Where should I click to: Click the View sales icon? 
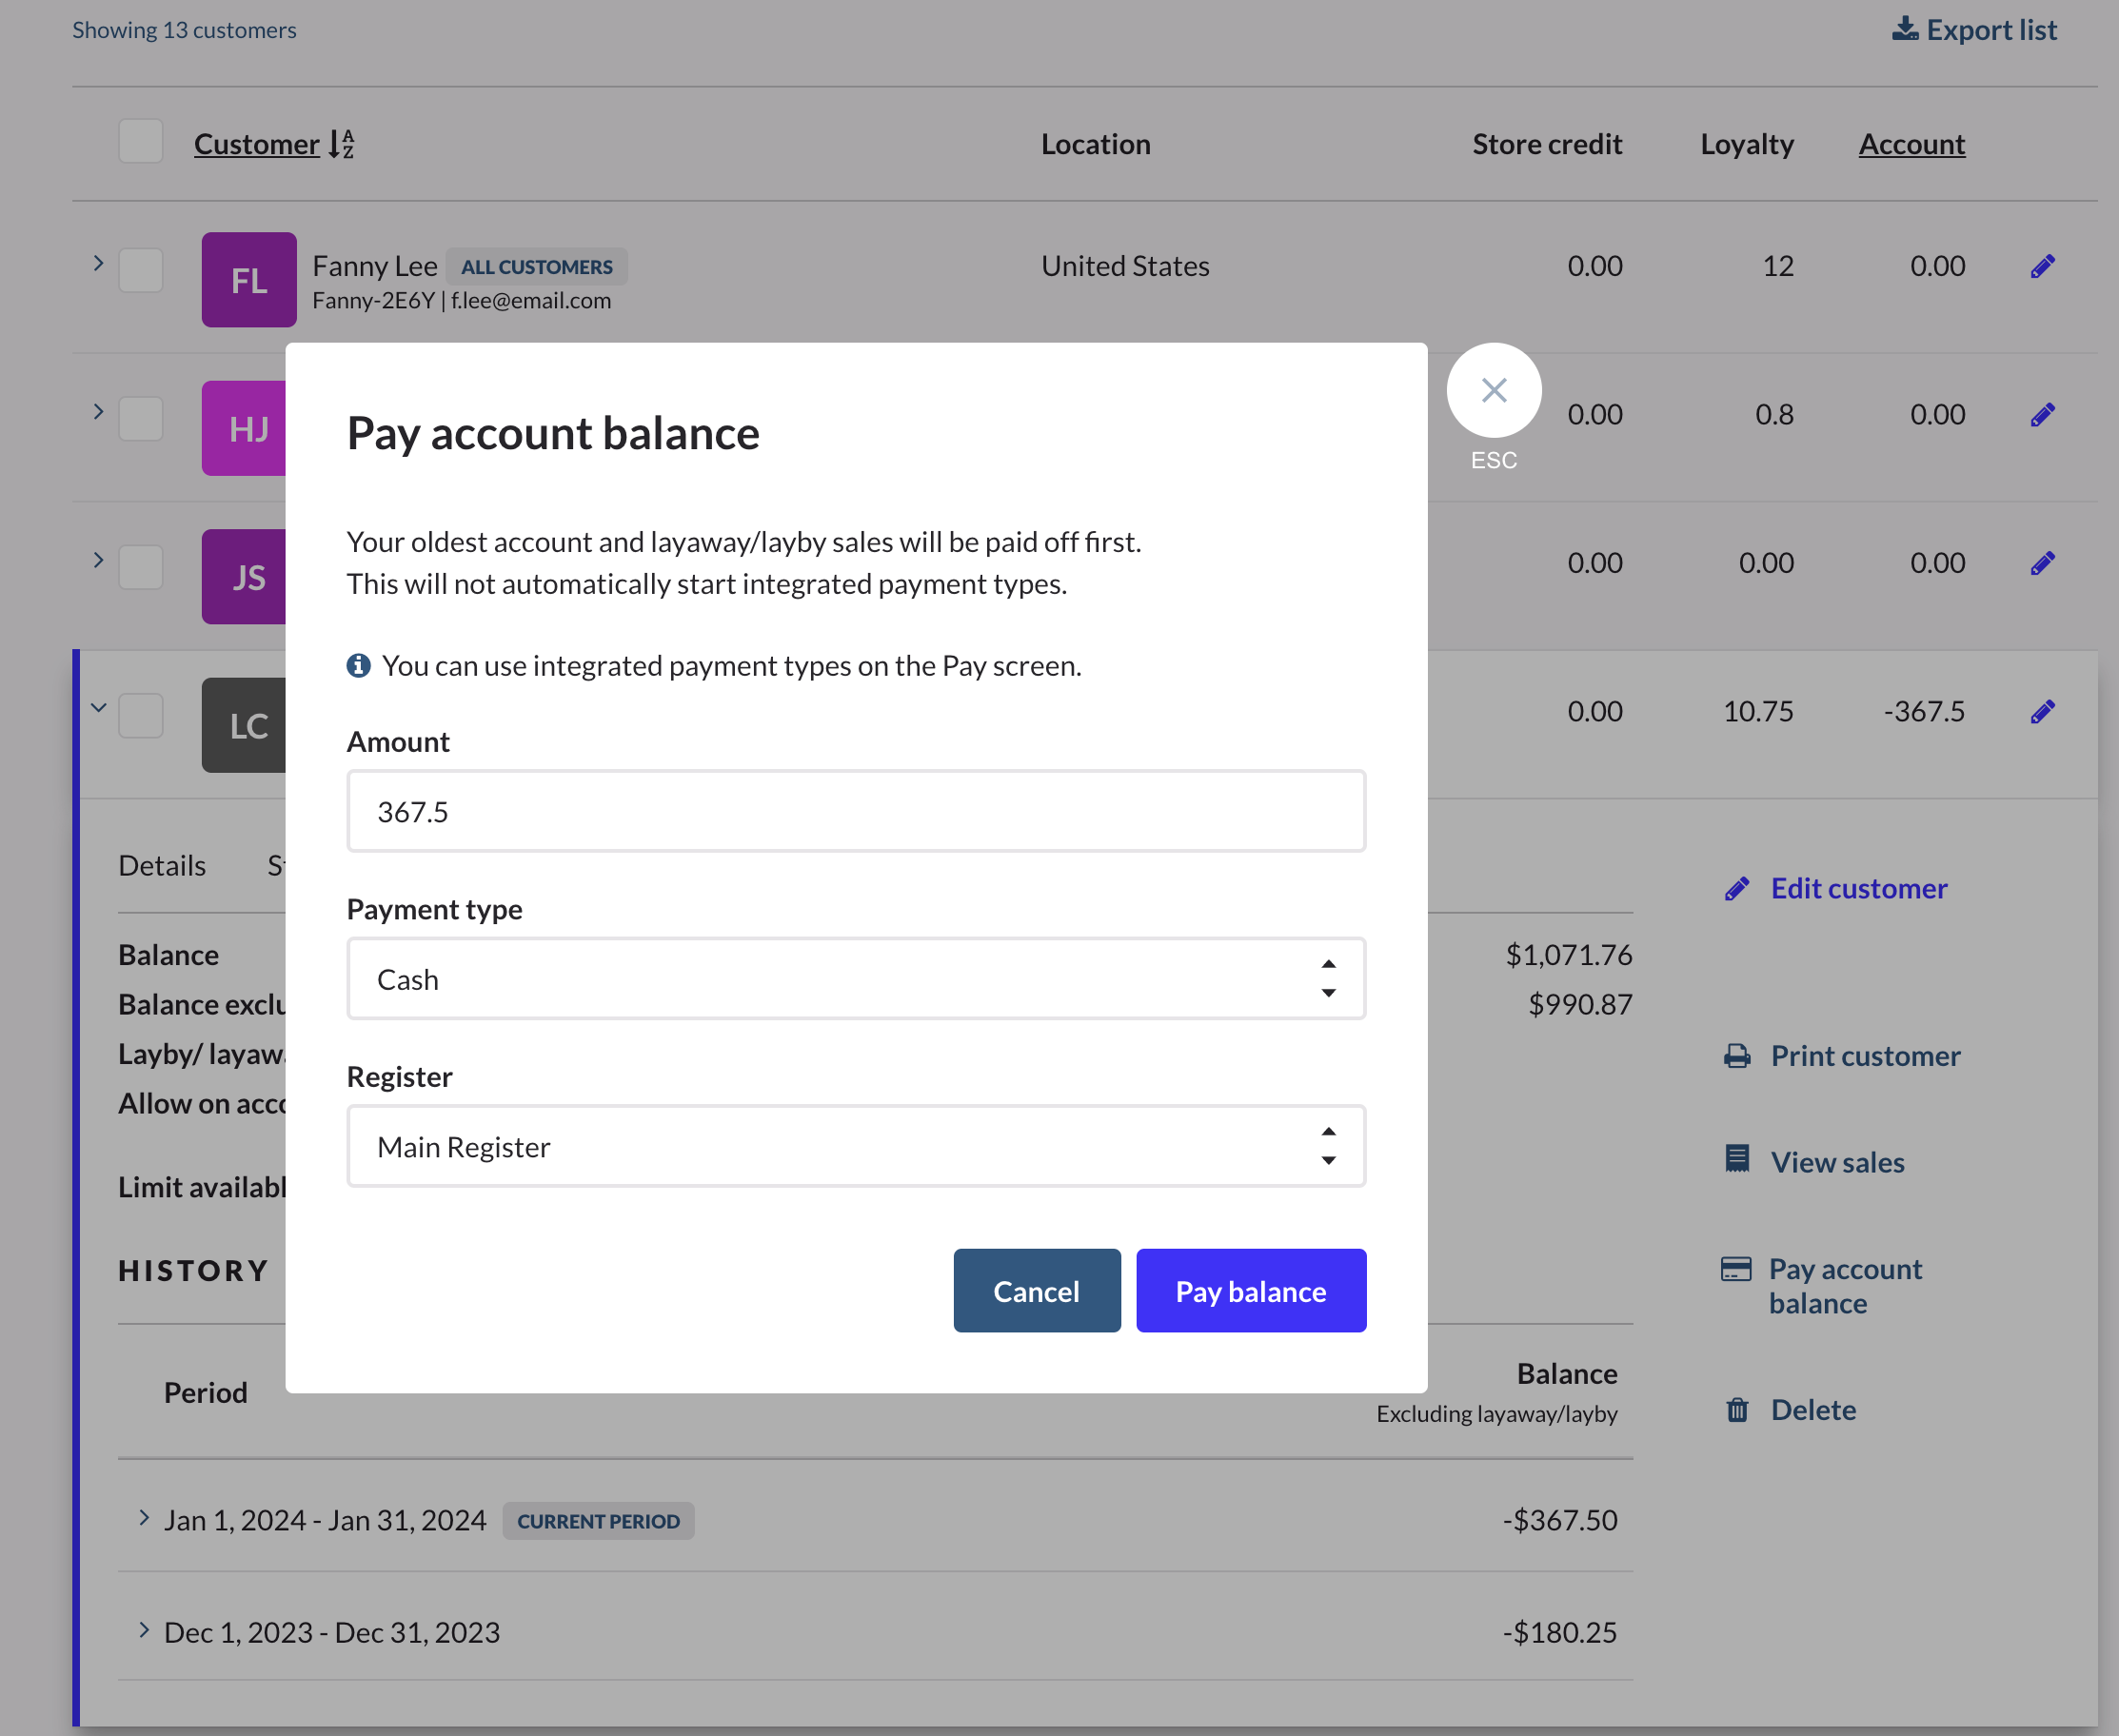tap(1738, 1158)
